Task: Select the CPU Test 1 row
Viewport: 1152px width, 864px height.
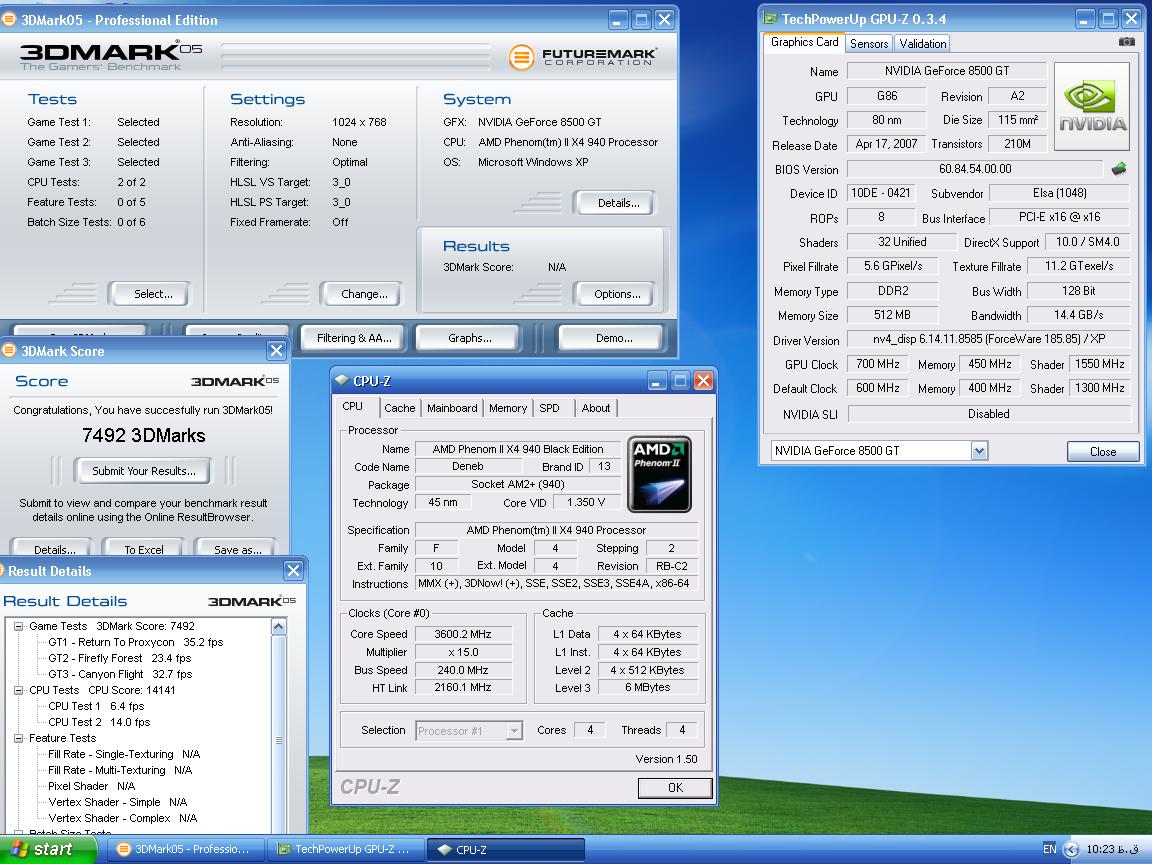Action: pyautogui.click(x=96, y=706)
